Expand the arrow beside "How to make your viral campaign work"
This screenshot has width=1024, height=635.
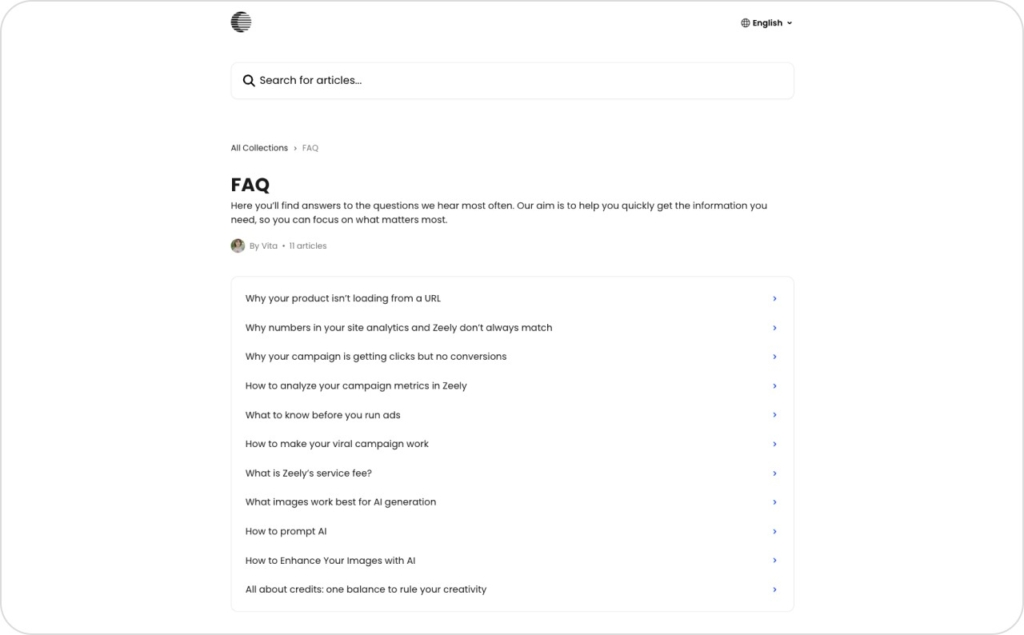coord(774,444)
